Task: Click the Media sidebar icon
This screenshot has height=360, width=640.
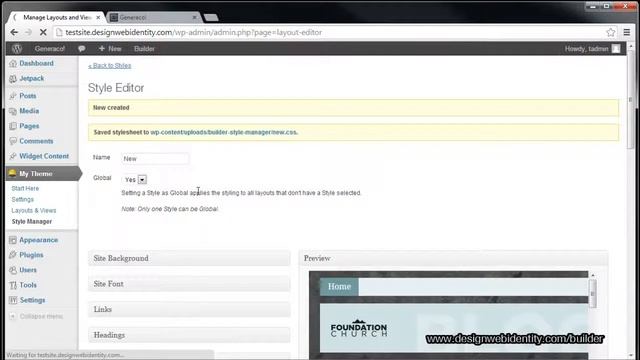Action: (13, 111)
